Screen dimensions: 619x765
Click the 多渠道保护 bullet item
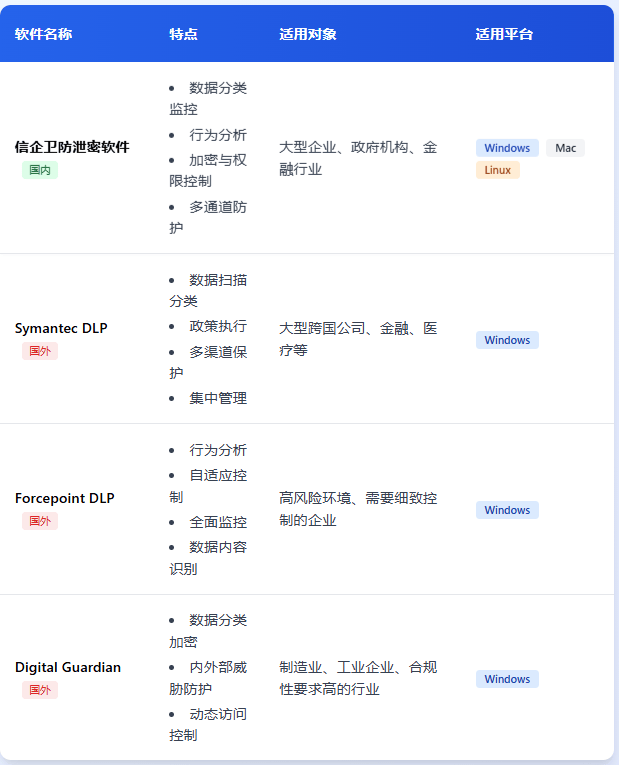(x=208, y=362)
